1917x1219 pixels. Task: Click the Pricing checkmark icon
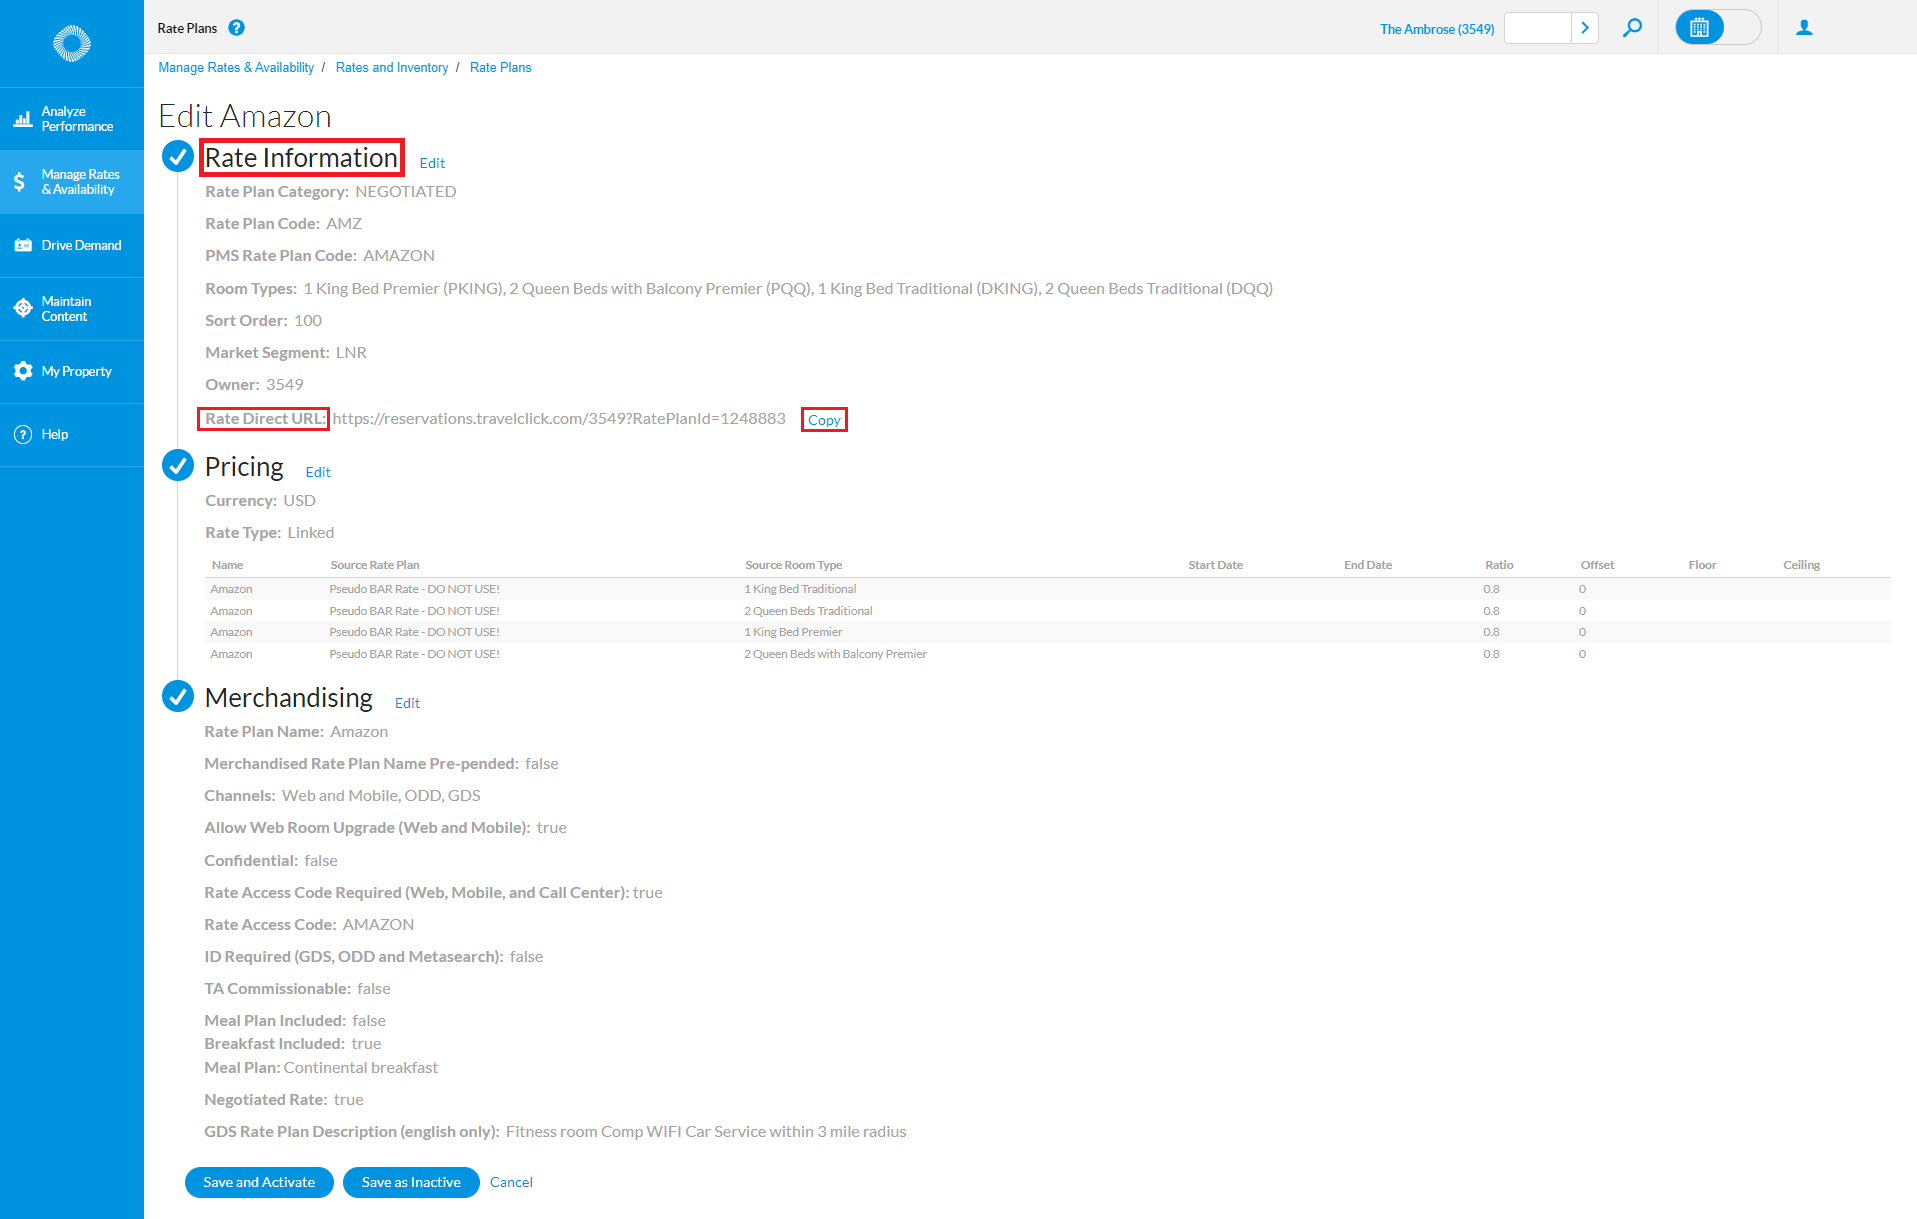[x=178, y=465]
